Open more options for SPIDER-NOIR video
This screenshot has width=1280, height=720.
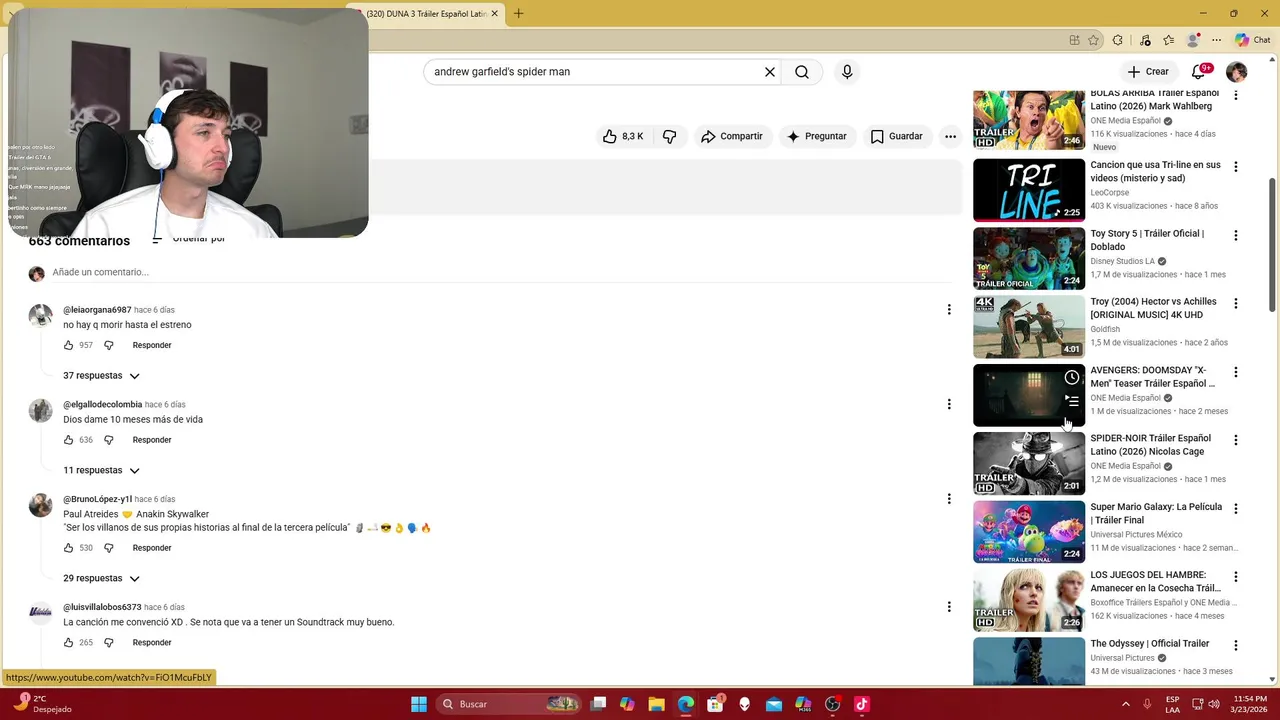[1236, 440]
